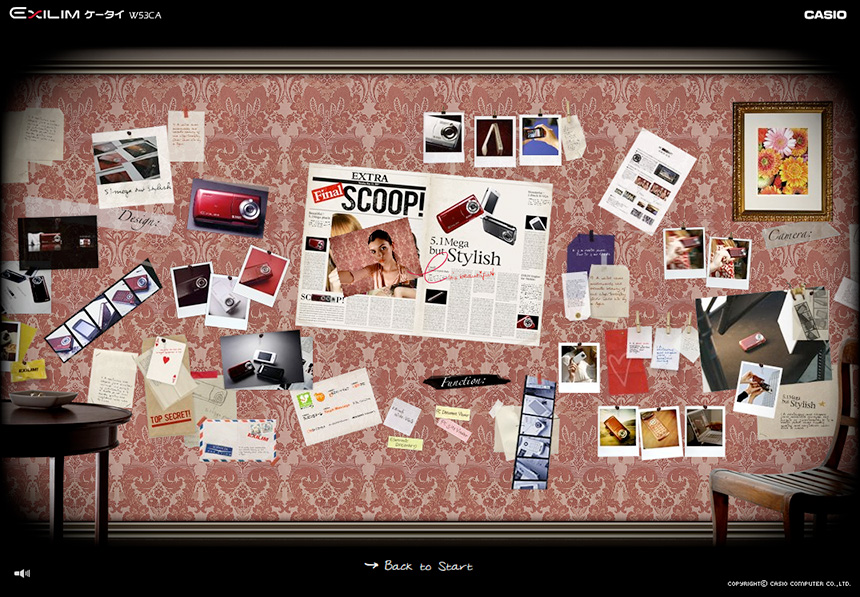Image resolution: width=860 pixels, height=597 pixels.
Task: Open the framed flower picture
Action: pyautogui.click(x=783, y=161)
